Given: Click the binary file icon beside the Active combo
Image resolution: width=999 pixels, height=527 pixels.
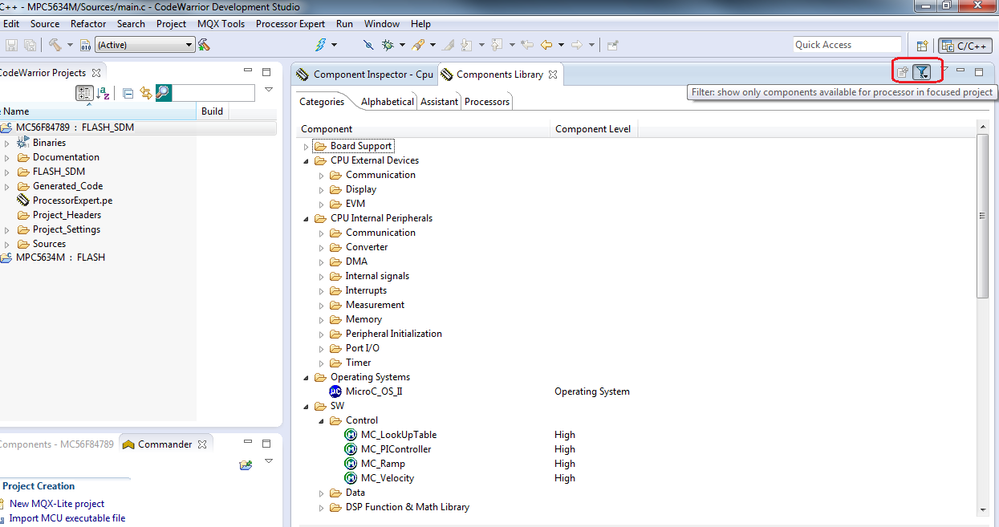Looking at the screenshot, I should pyautogui.click(x=85, y=45).
